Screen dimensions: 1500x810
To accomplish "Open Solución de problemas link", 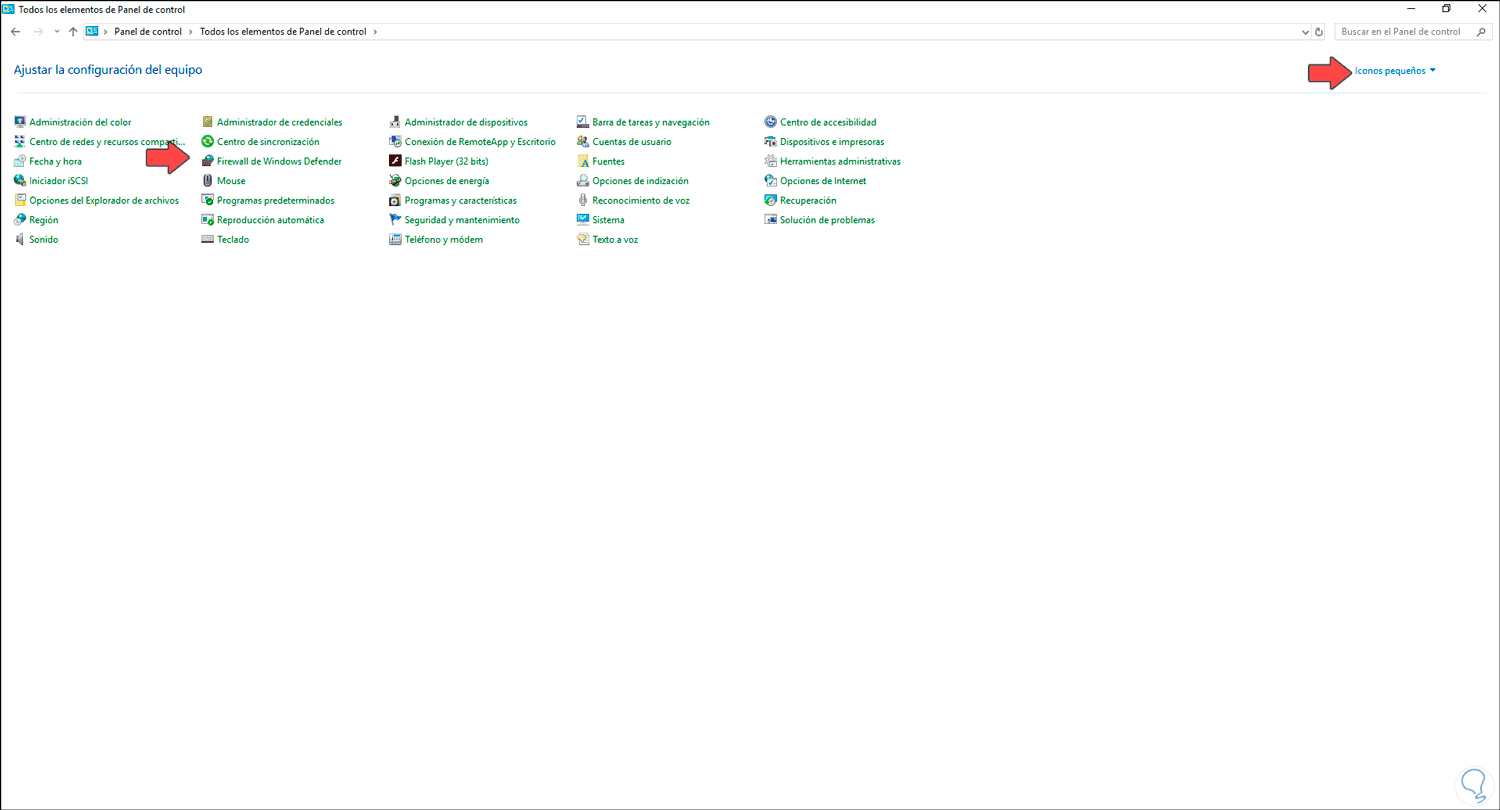I will coord(827,220).
